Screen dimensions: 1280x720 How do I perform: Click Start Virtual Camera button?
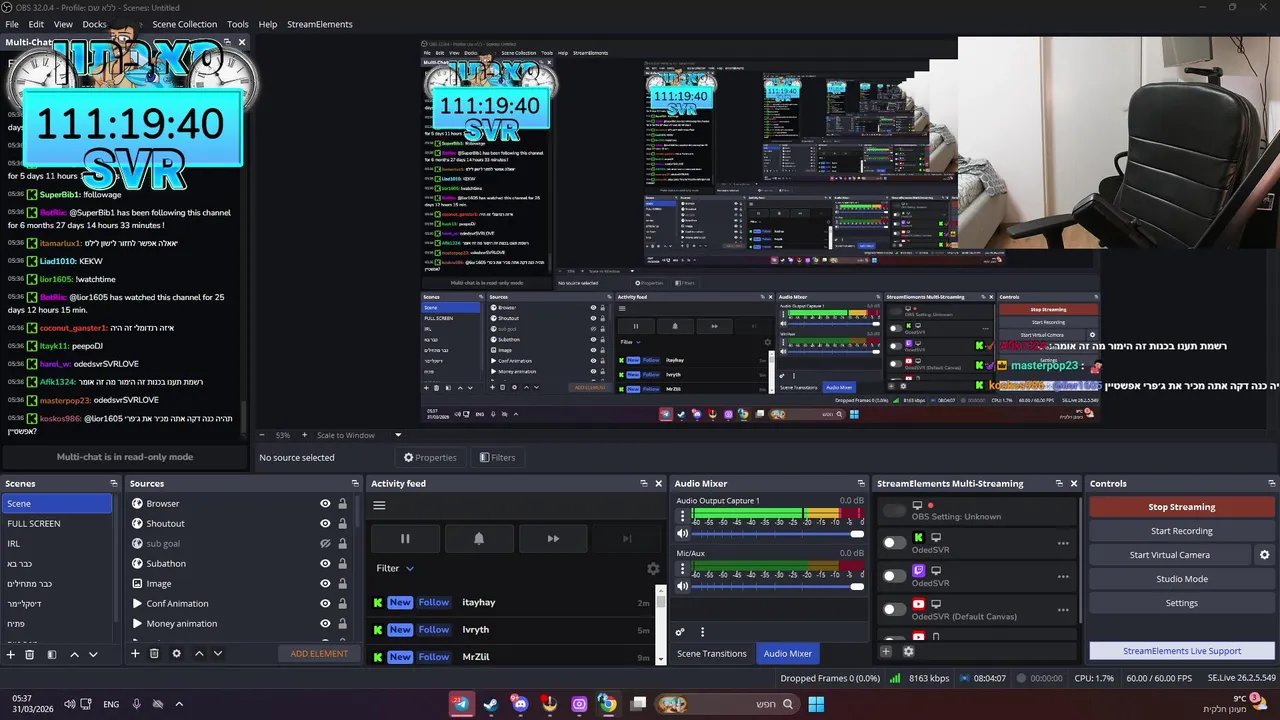coord(1169,555)
